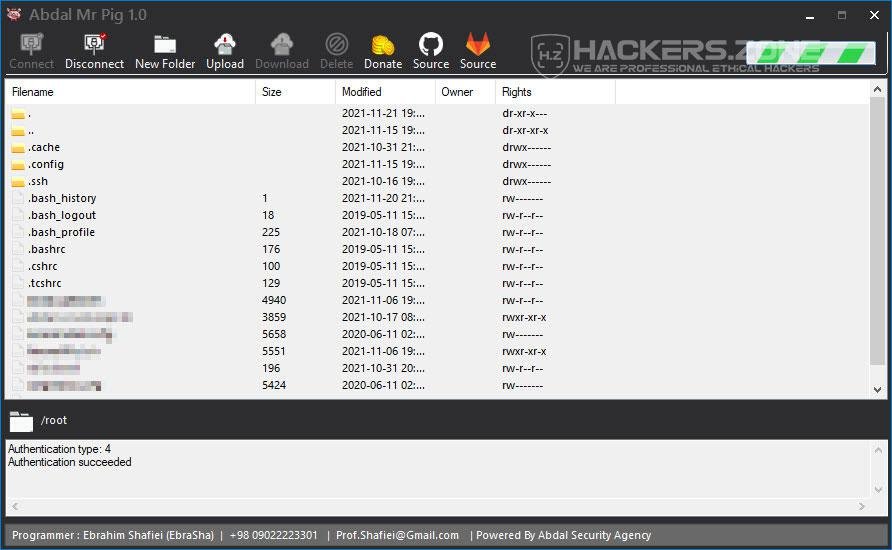Click the modified date 2021-11-21 19:...
This screenshot has height=550, width=892.
(x=383, y=113)
